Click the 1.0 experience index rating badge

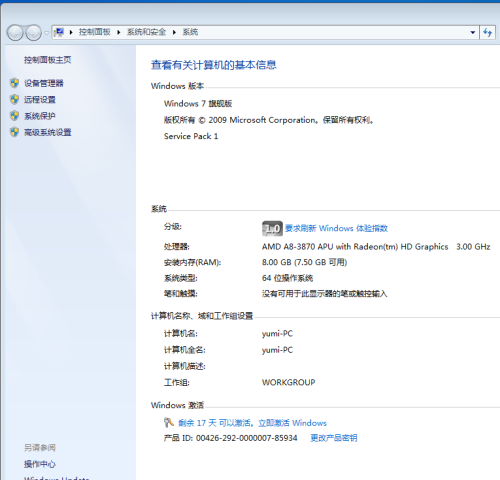tap(272, 228)
